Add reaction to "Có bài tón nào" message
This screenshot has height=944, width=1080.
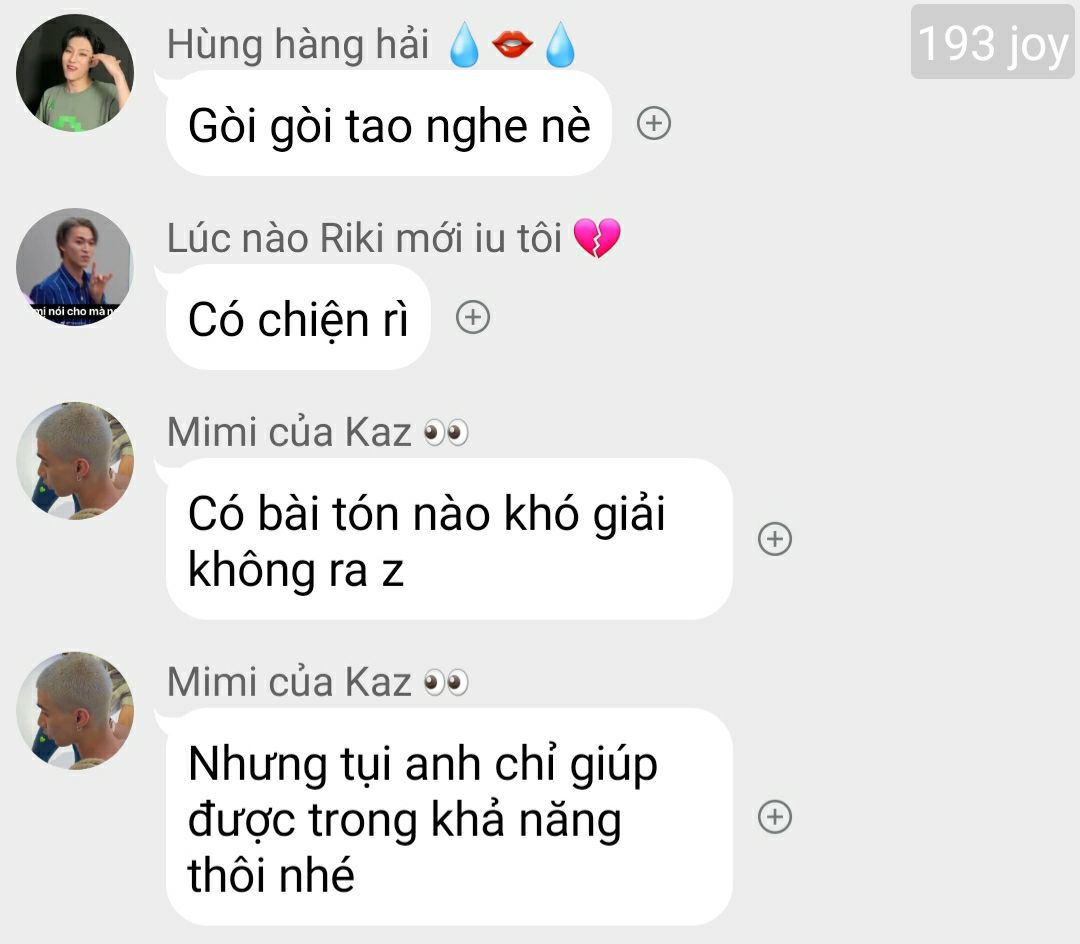(775, 538)
